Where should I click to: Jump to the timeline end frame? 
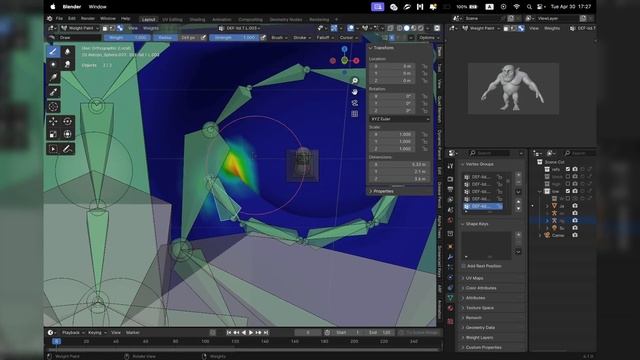[266, 333]
